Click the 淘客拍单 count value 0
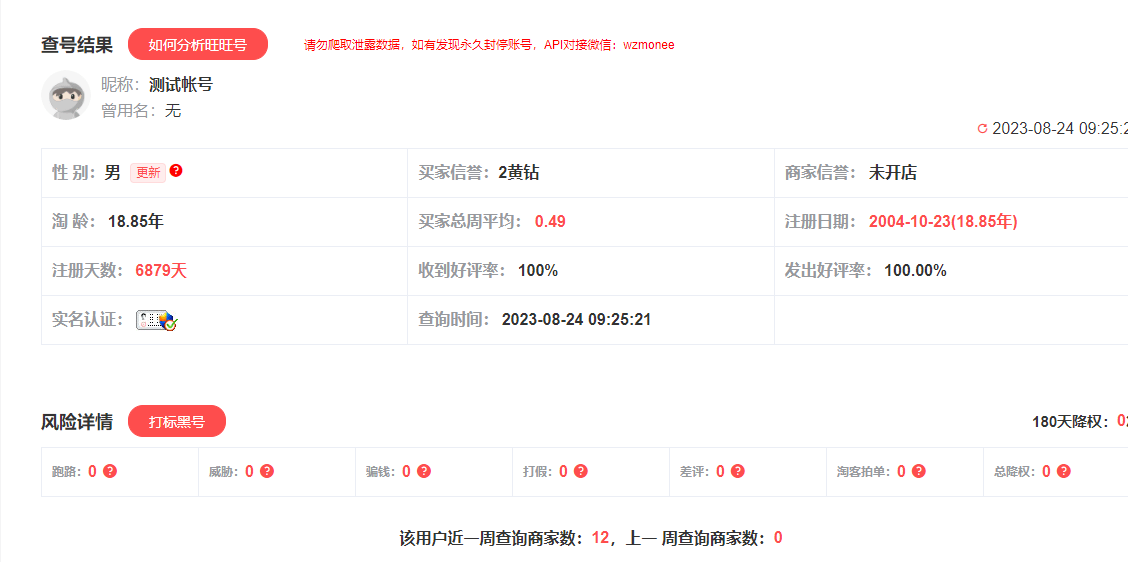 click(x=901, y=471)
